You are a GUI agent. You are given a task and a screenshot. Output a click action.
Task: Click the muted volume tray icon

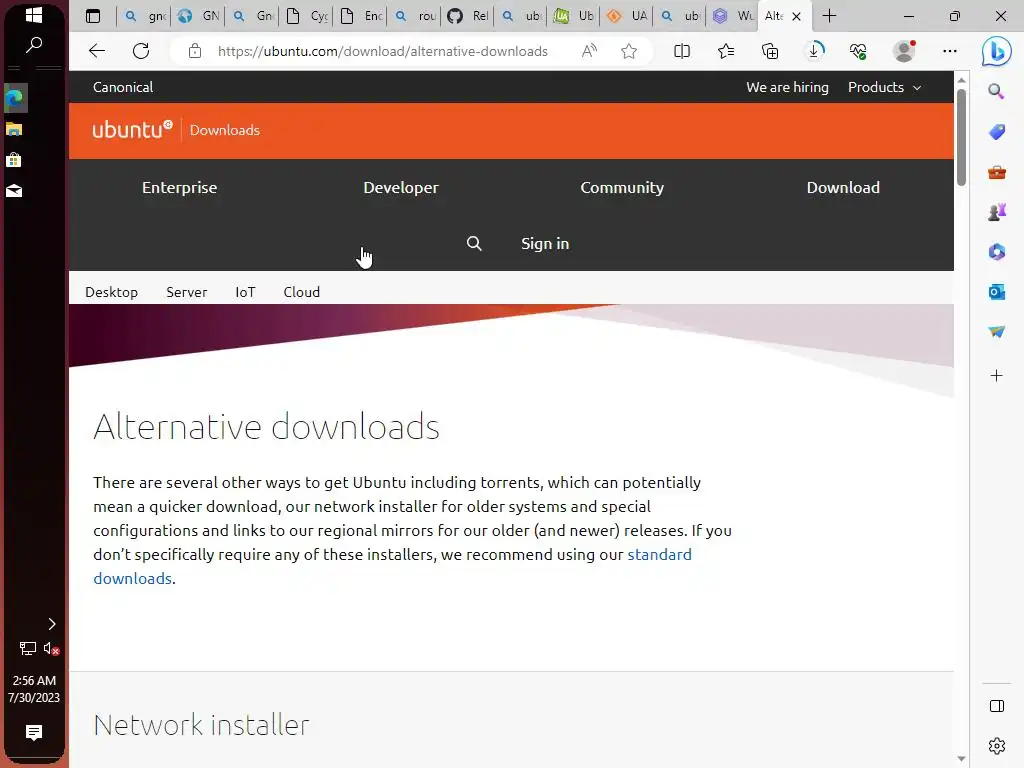pyautogui.click(x=51, y=648)
